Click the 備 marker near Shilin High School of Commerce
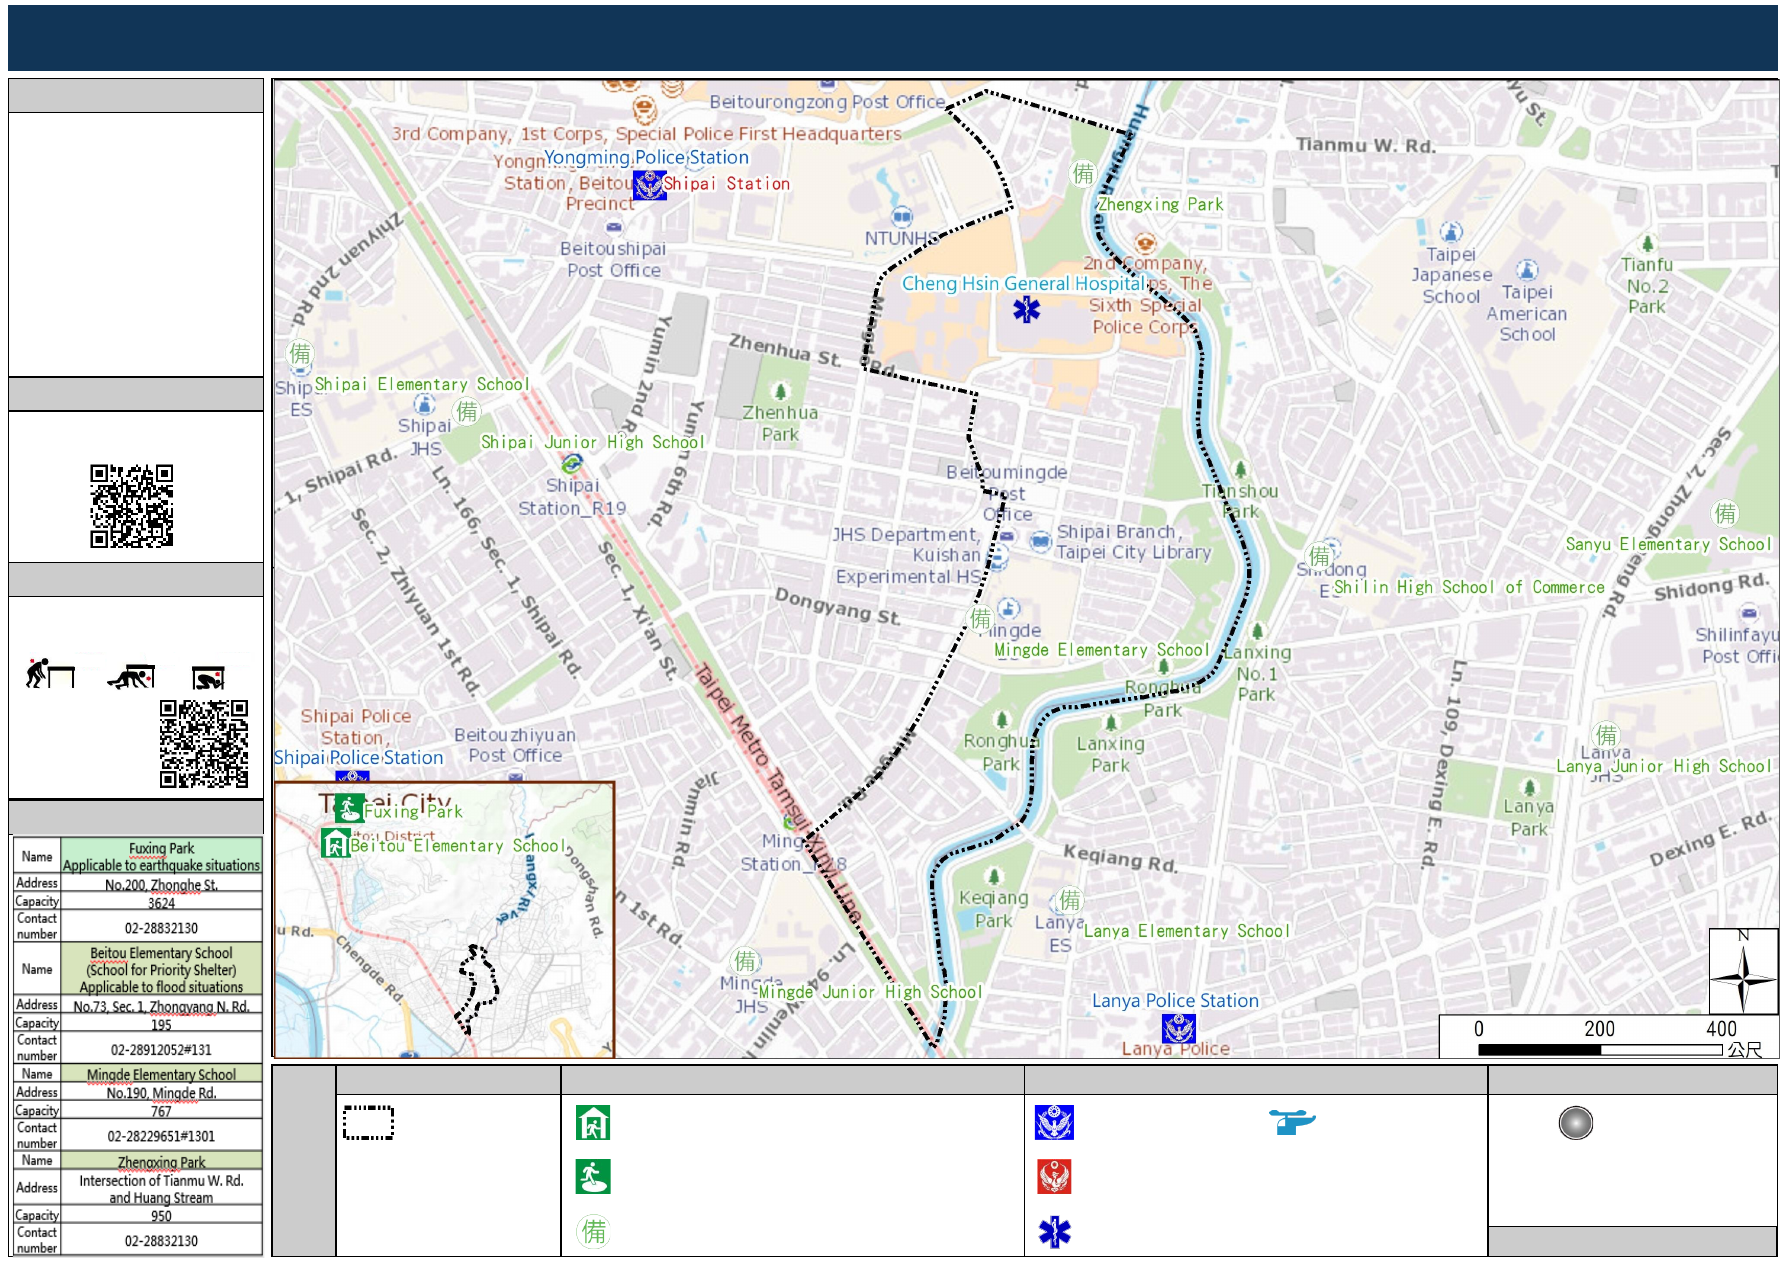The image size is (1786, 1263). 1320,555
